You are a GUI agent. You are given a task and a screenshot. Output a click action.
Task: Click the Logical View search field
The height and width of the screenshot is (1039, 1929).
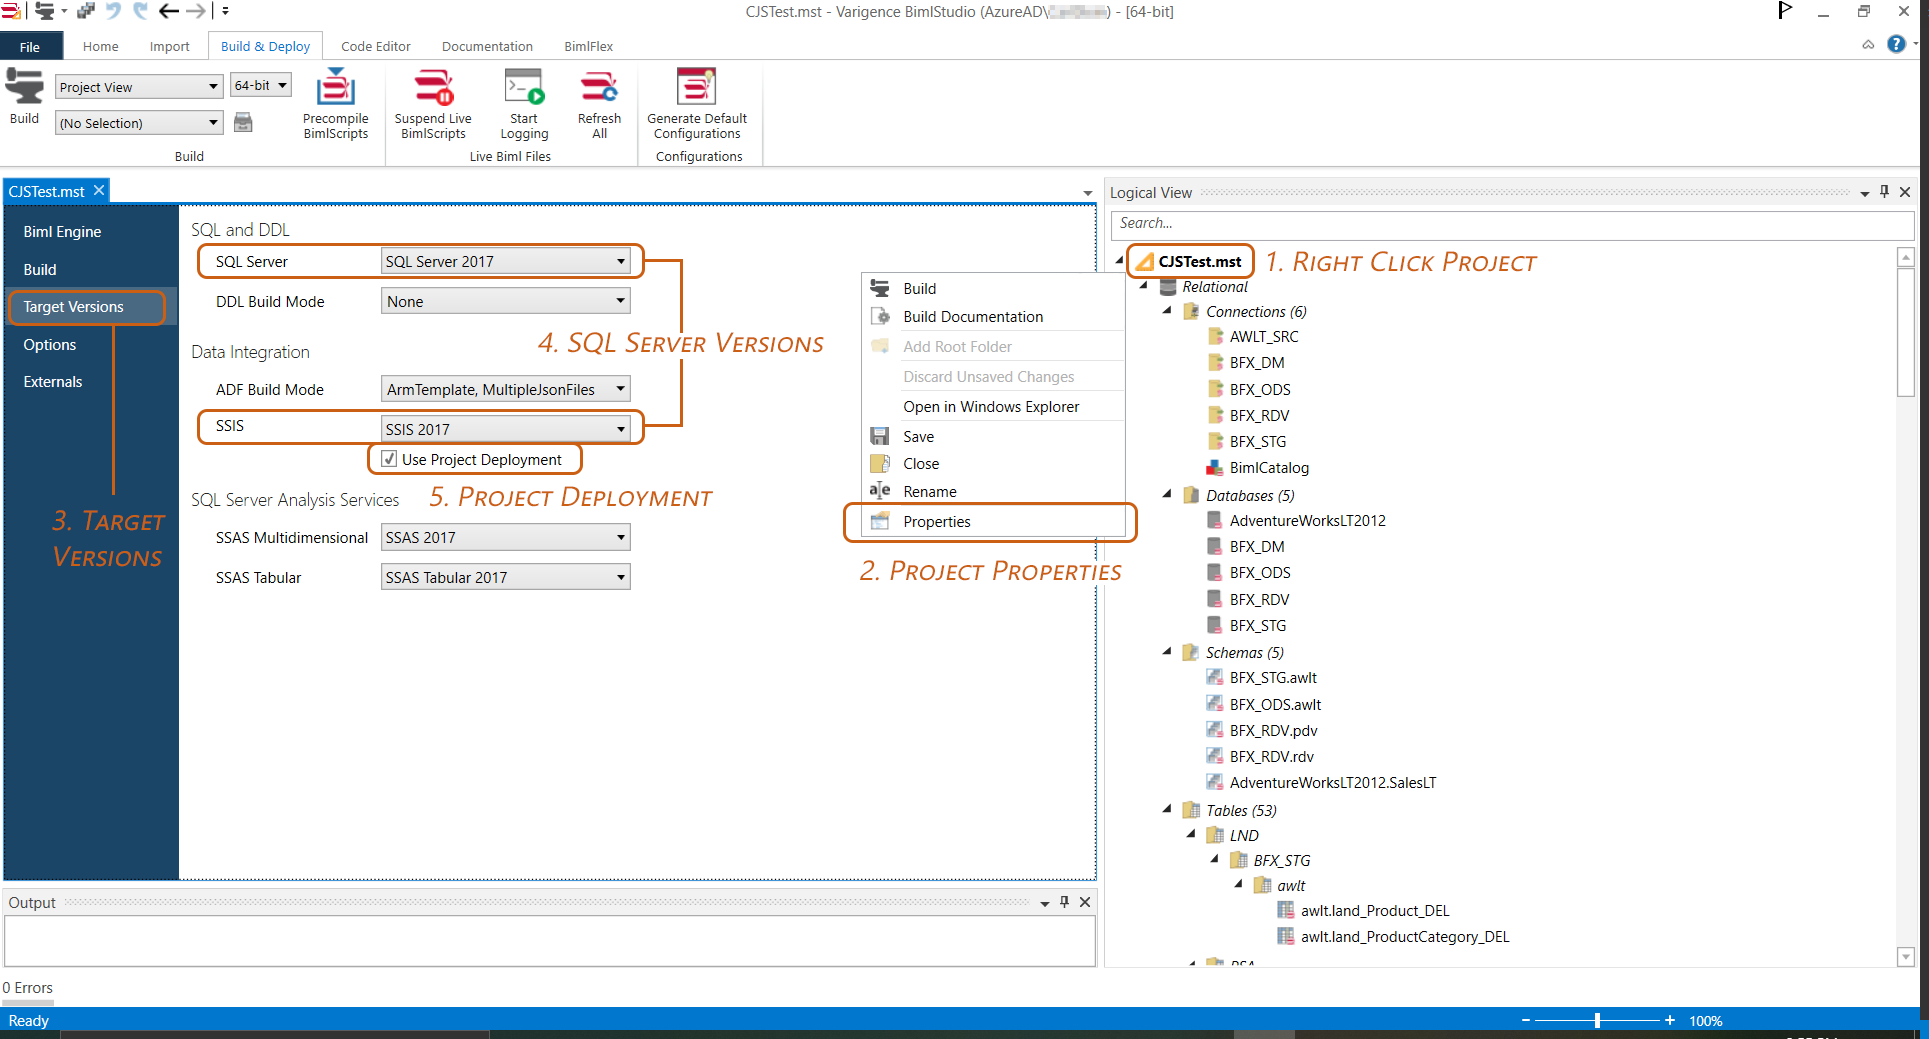point(1512,224)
